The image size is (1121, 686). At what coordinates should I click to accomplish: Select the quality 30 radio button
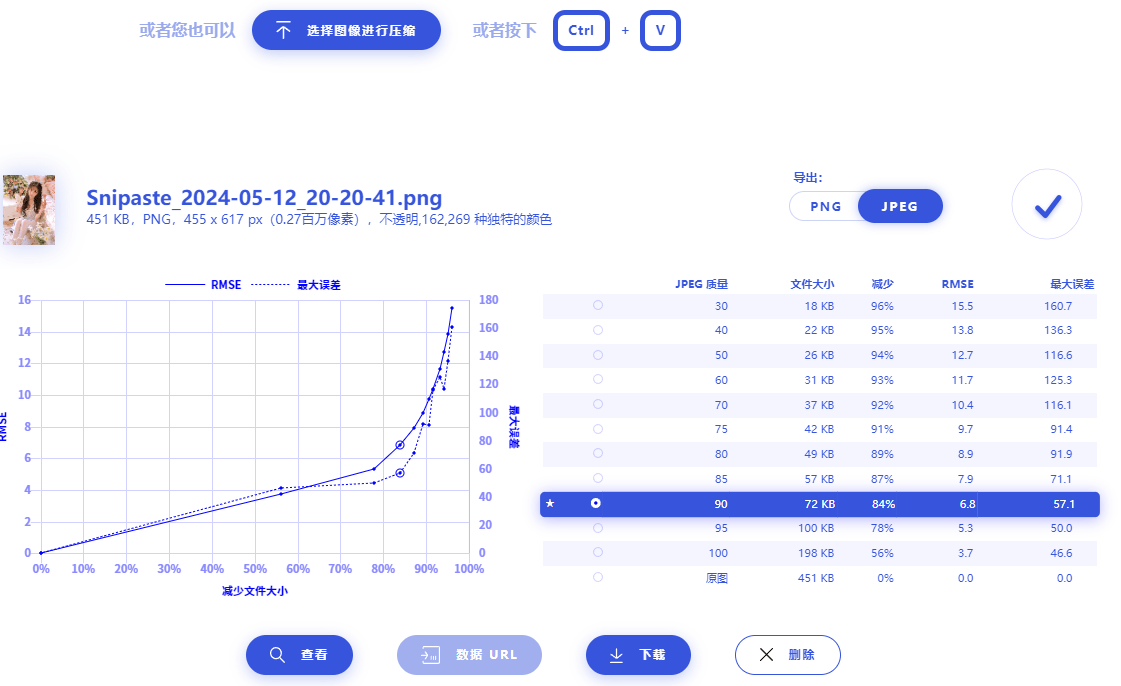(x=598, y=306)
